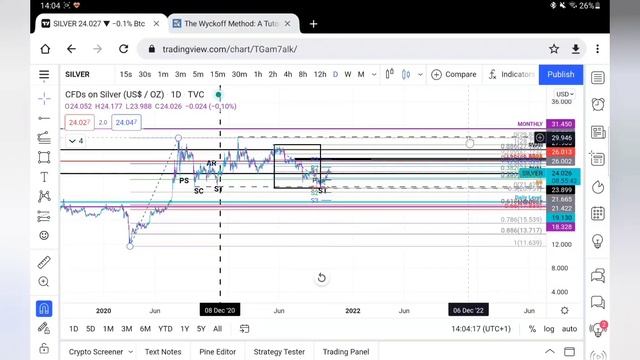Toggle percent scale mode

tap(532, 329)
